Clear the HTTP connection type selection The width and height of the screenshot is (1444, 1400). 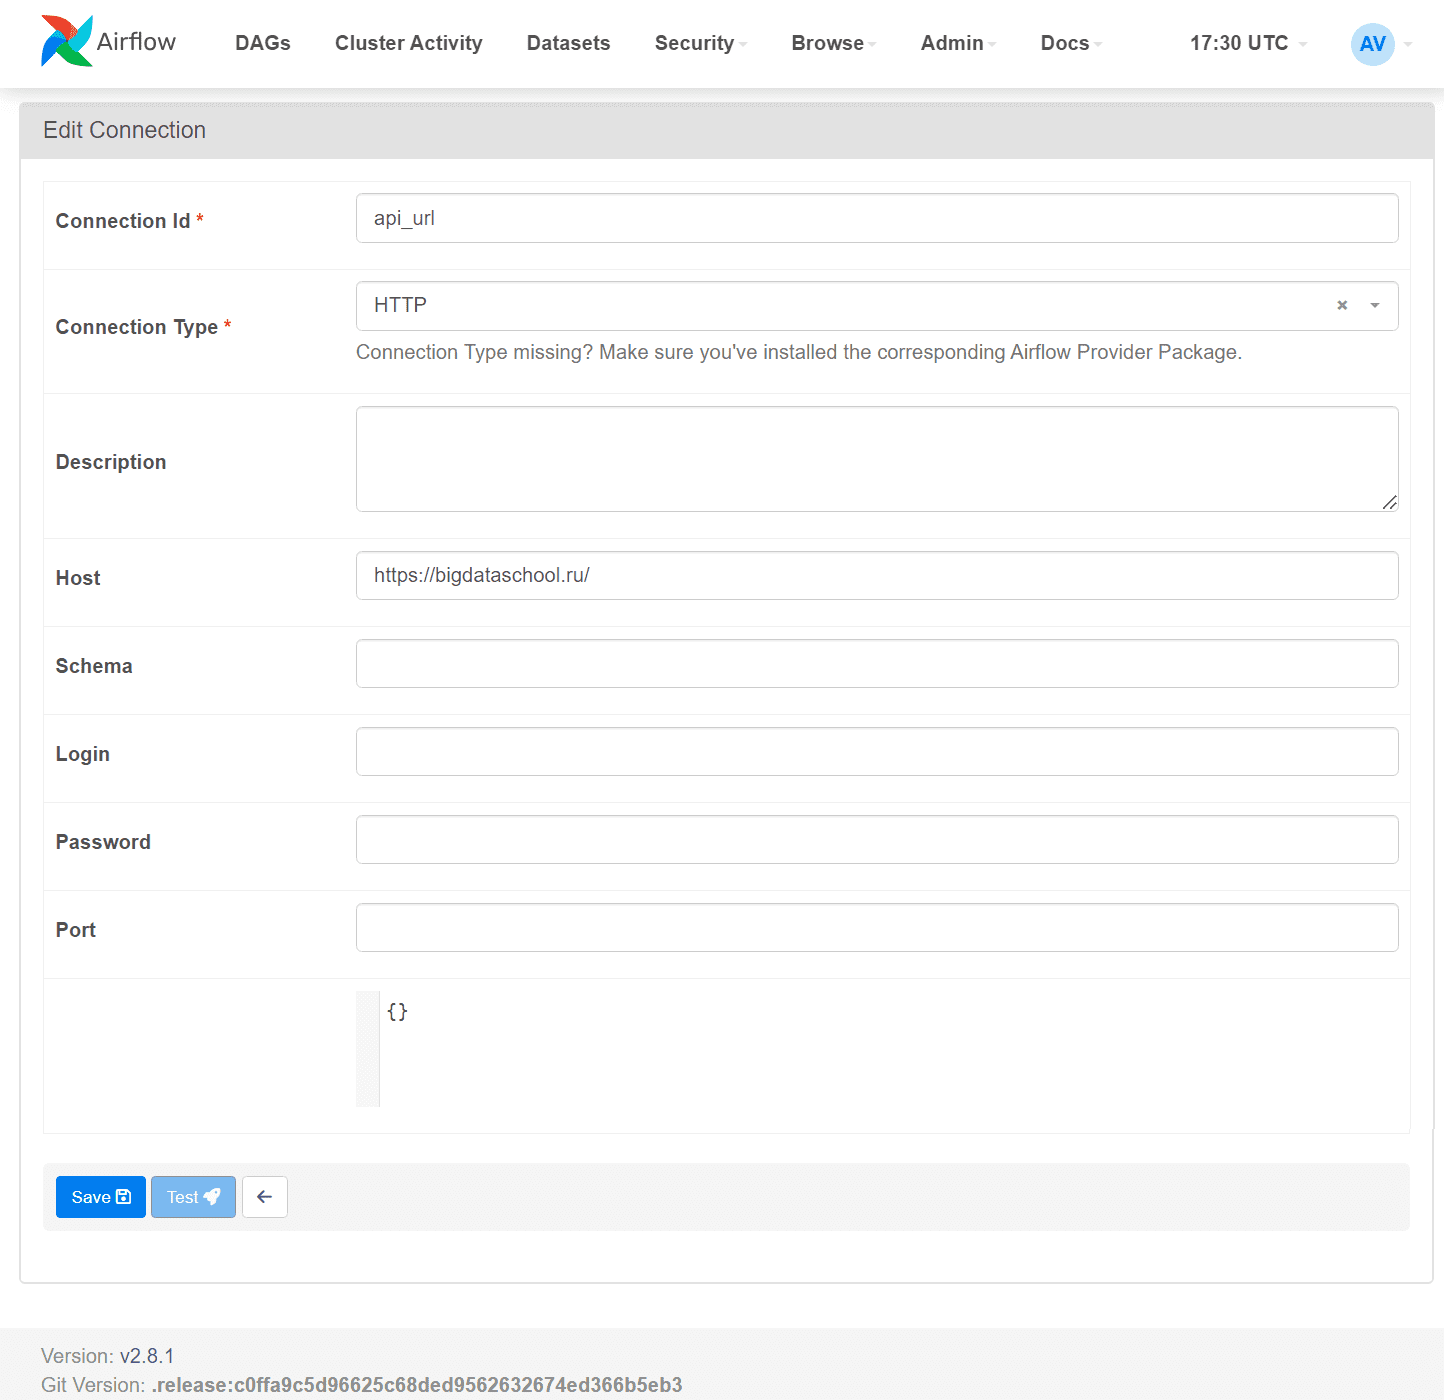[x=1342, y=306]
